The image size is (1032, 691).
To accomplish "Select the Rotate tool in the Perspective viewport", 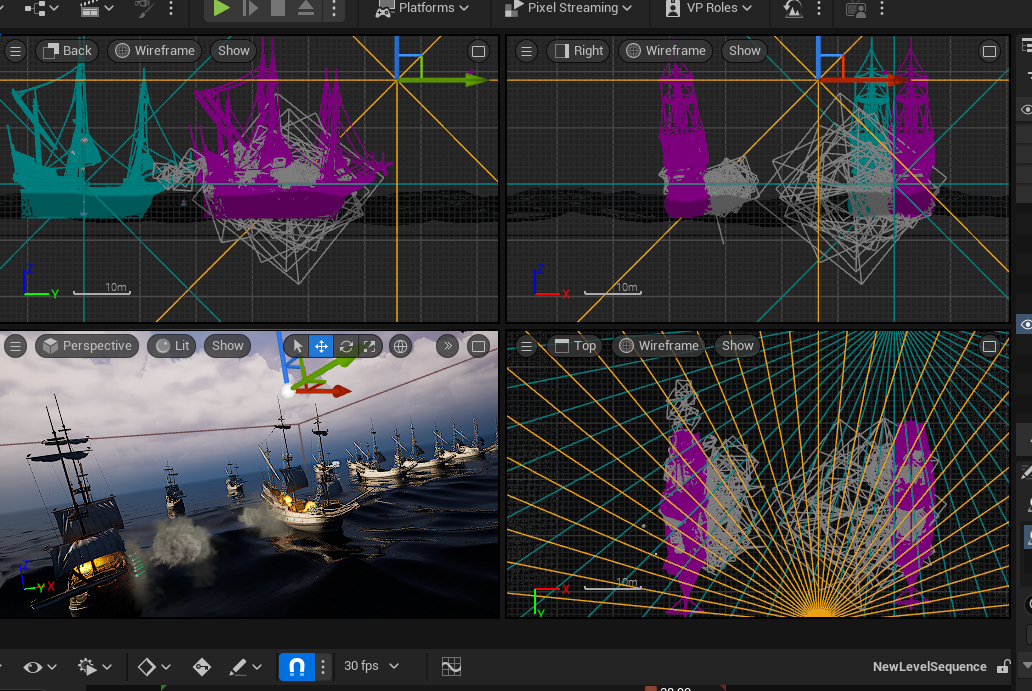I will (346, 346).
